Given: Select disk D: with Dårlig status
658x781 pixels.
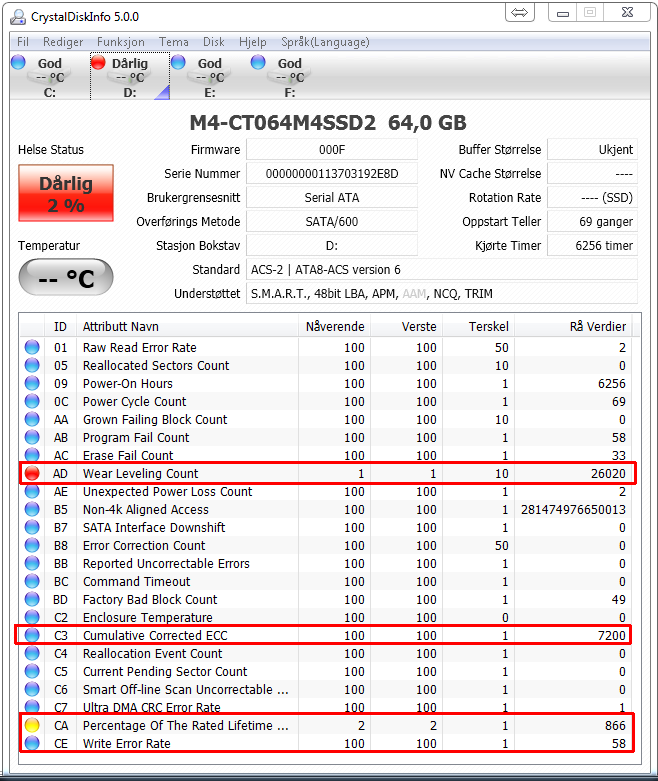Looking at the screenshot, I should [x=130, y=77].
